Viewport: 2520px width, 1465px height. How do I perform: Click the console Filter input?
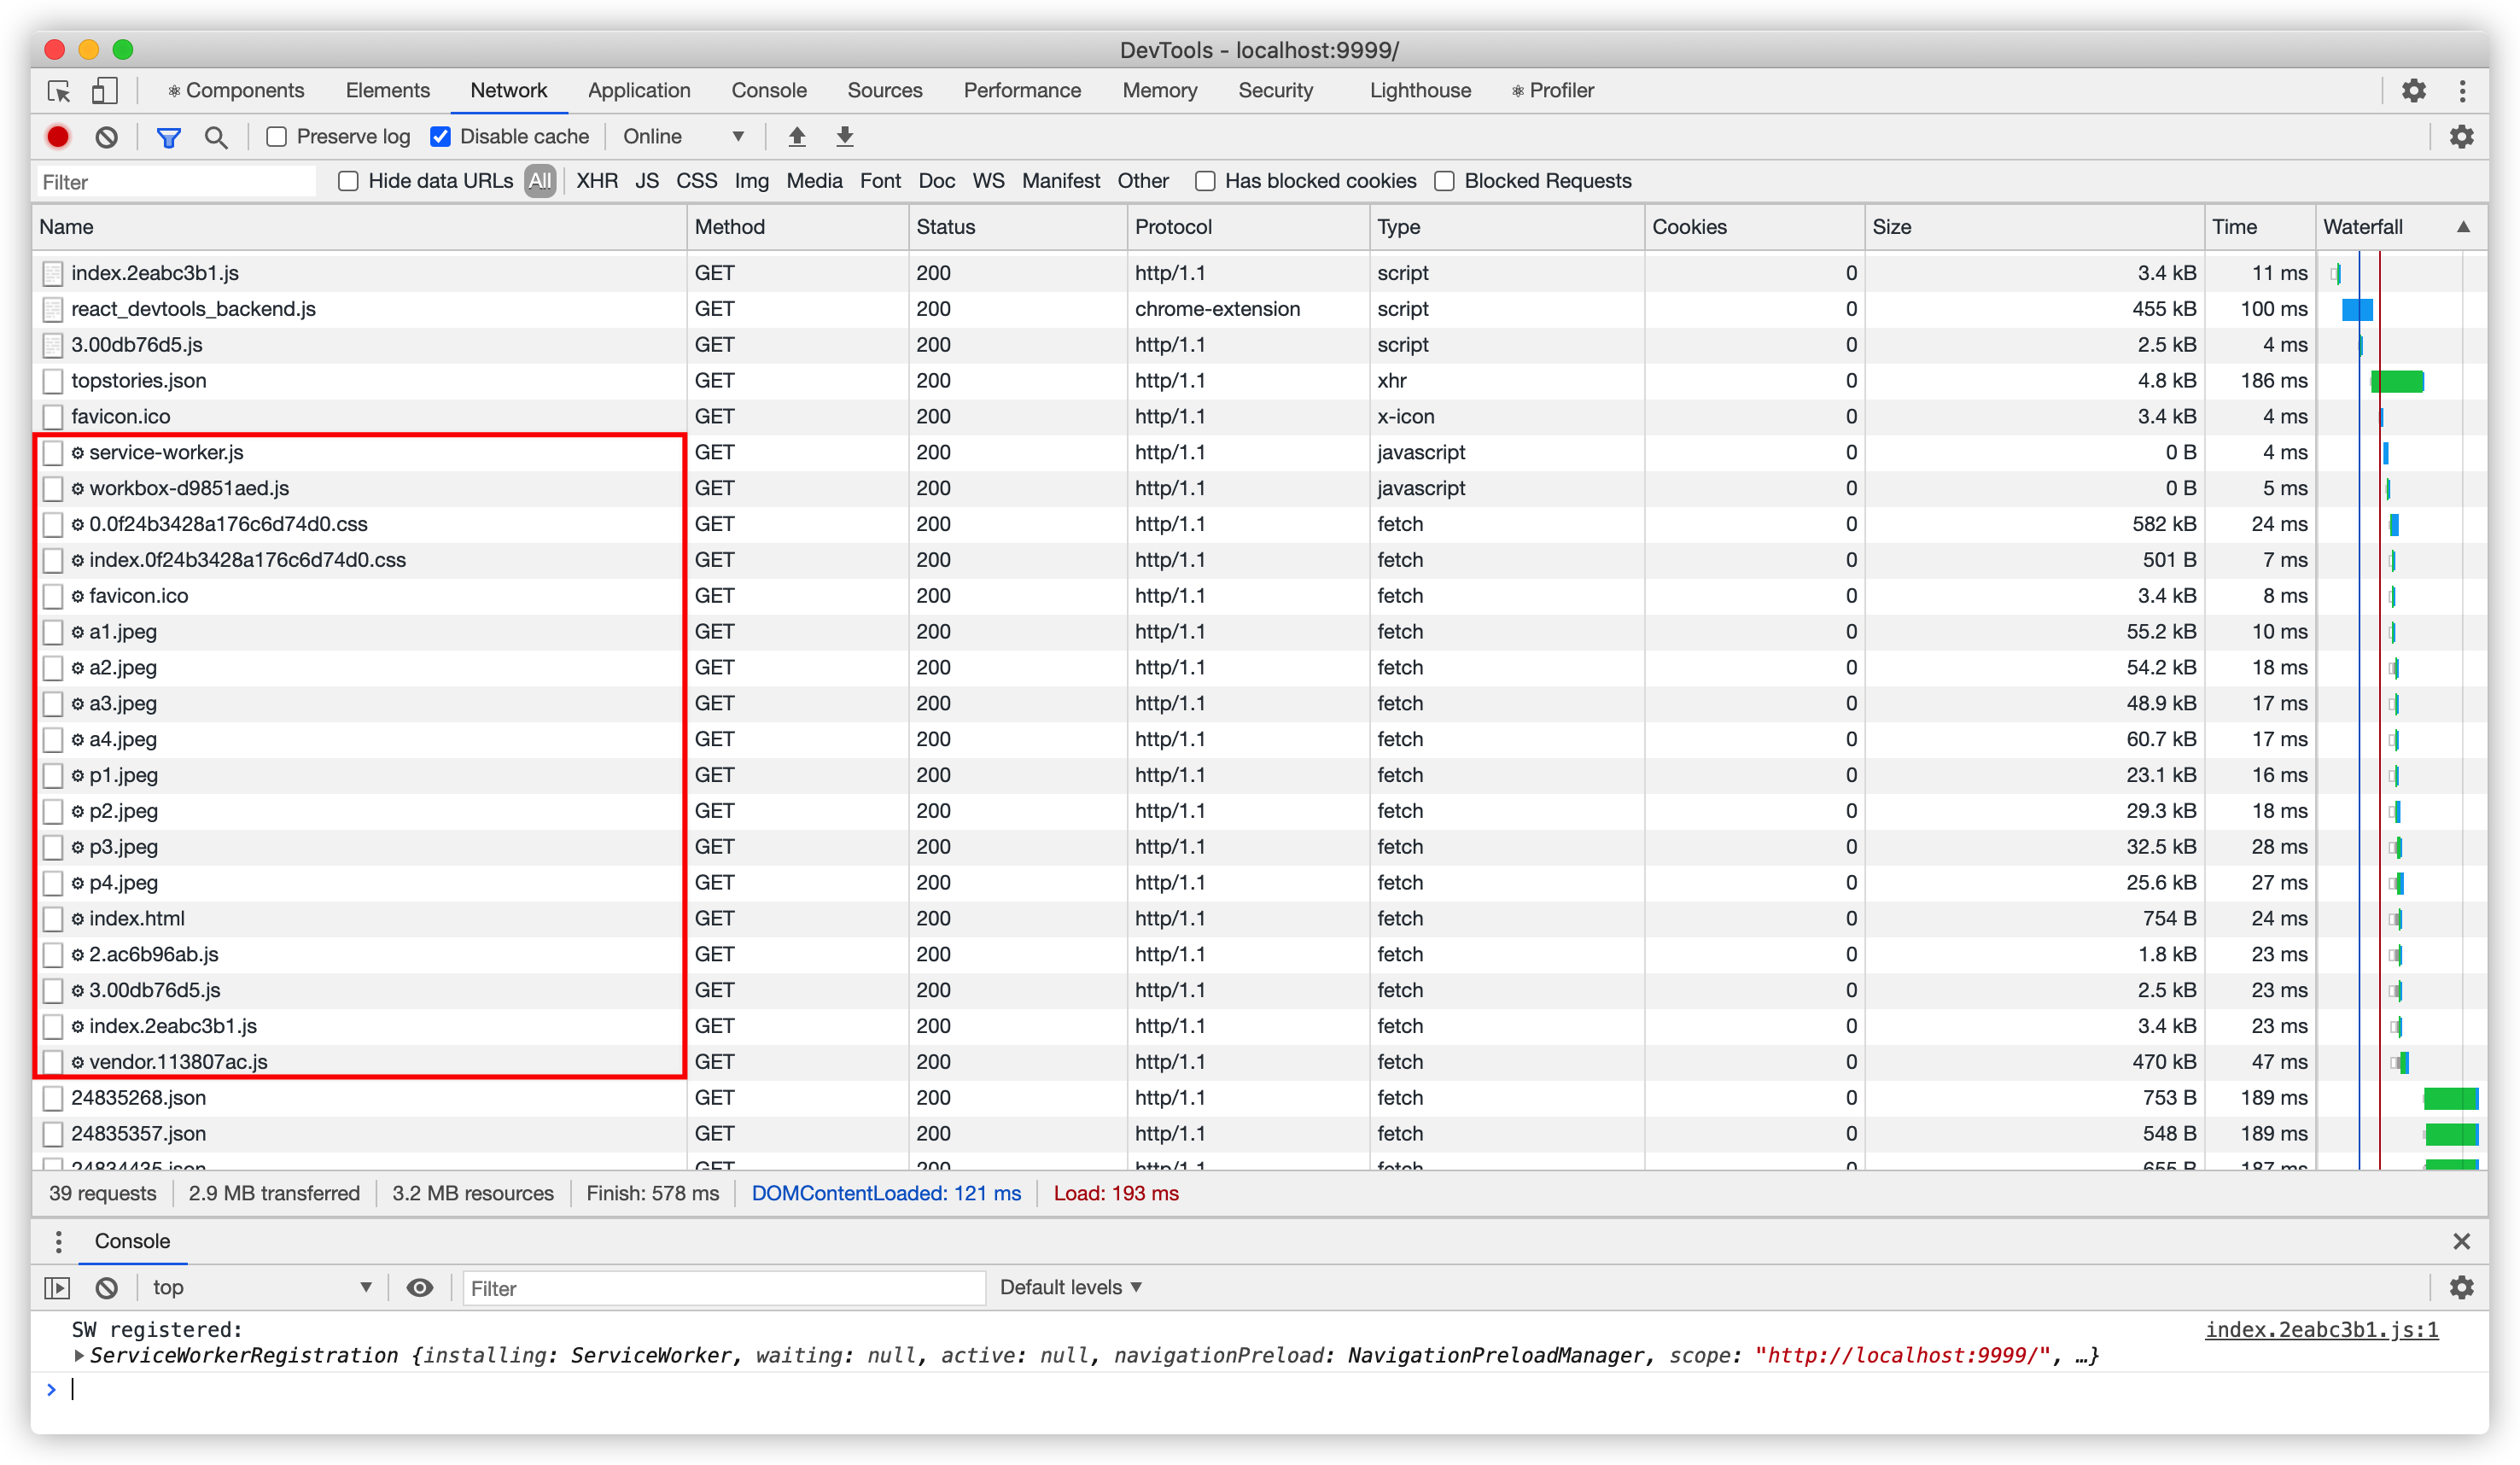click(722, 1288)
